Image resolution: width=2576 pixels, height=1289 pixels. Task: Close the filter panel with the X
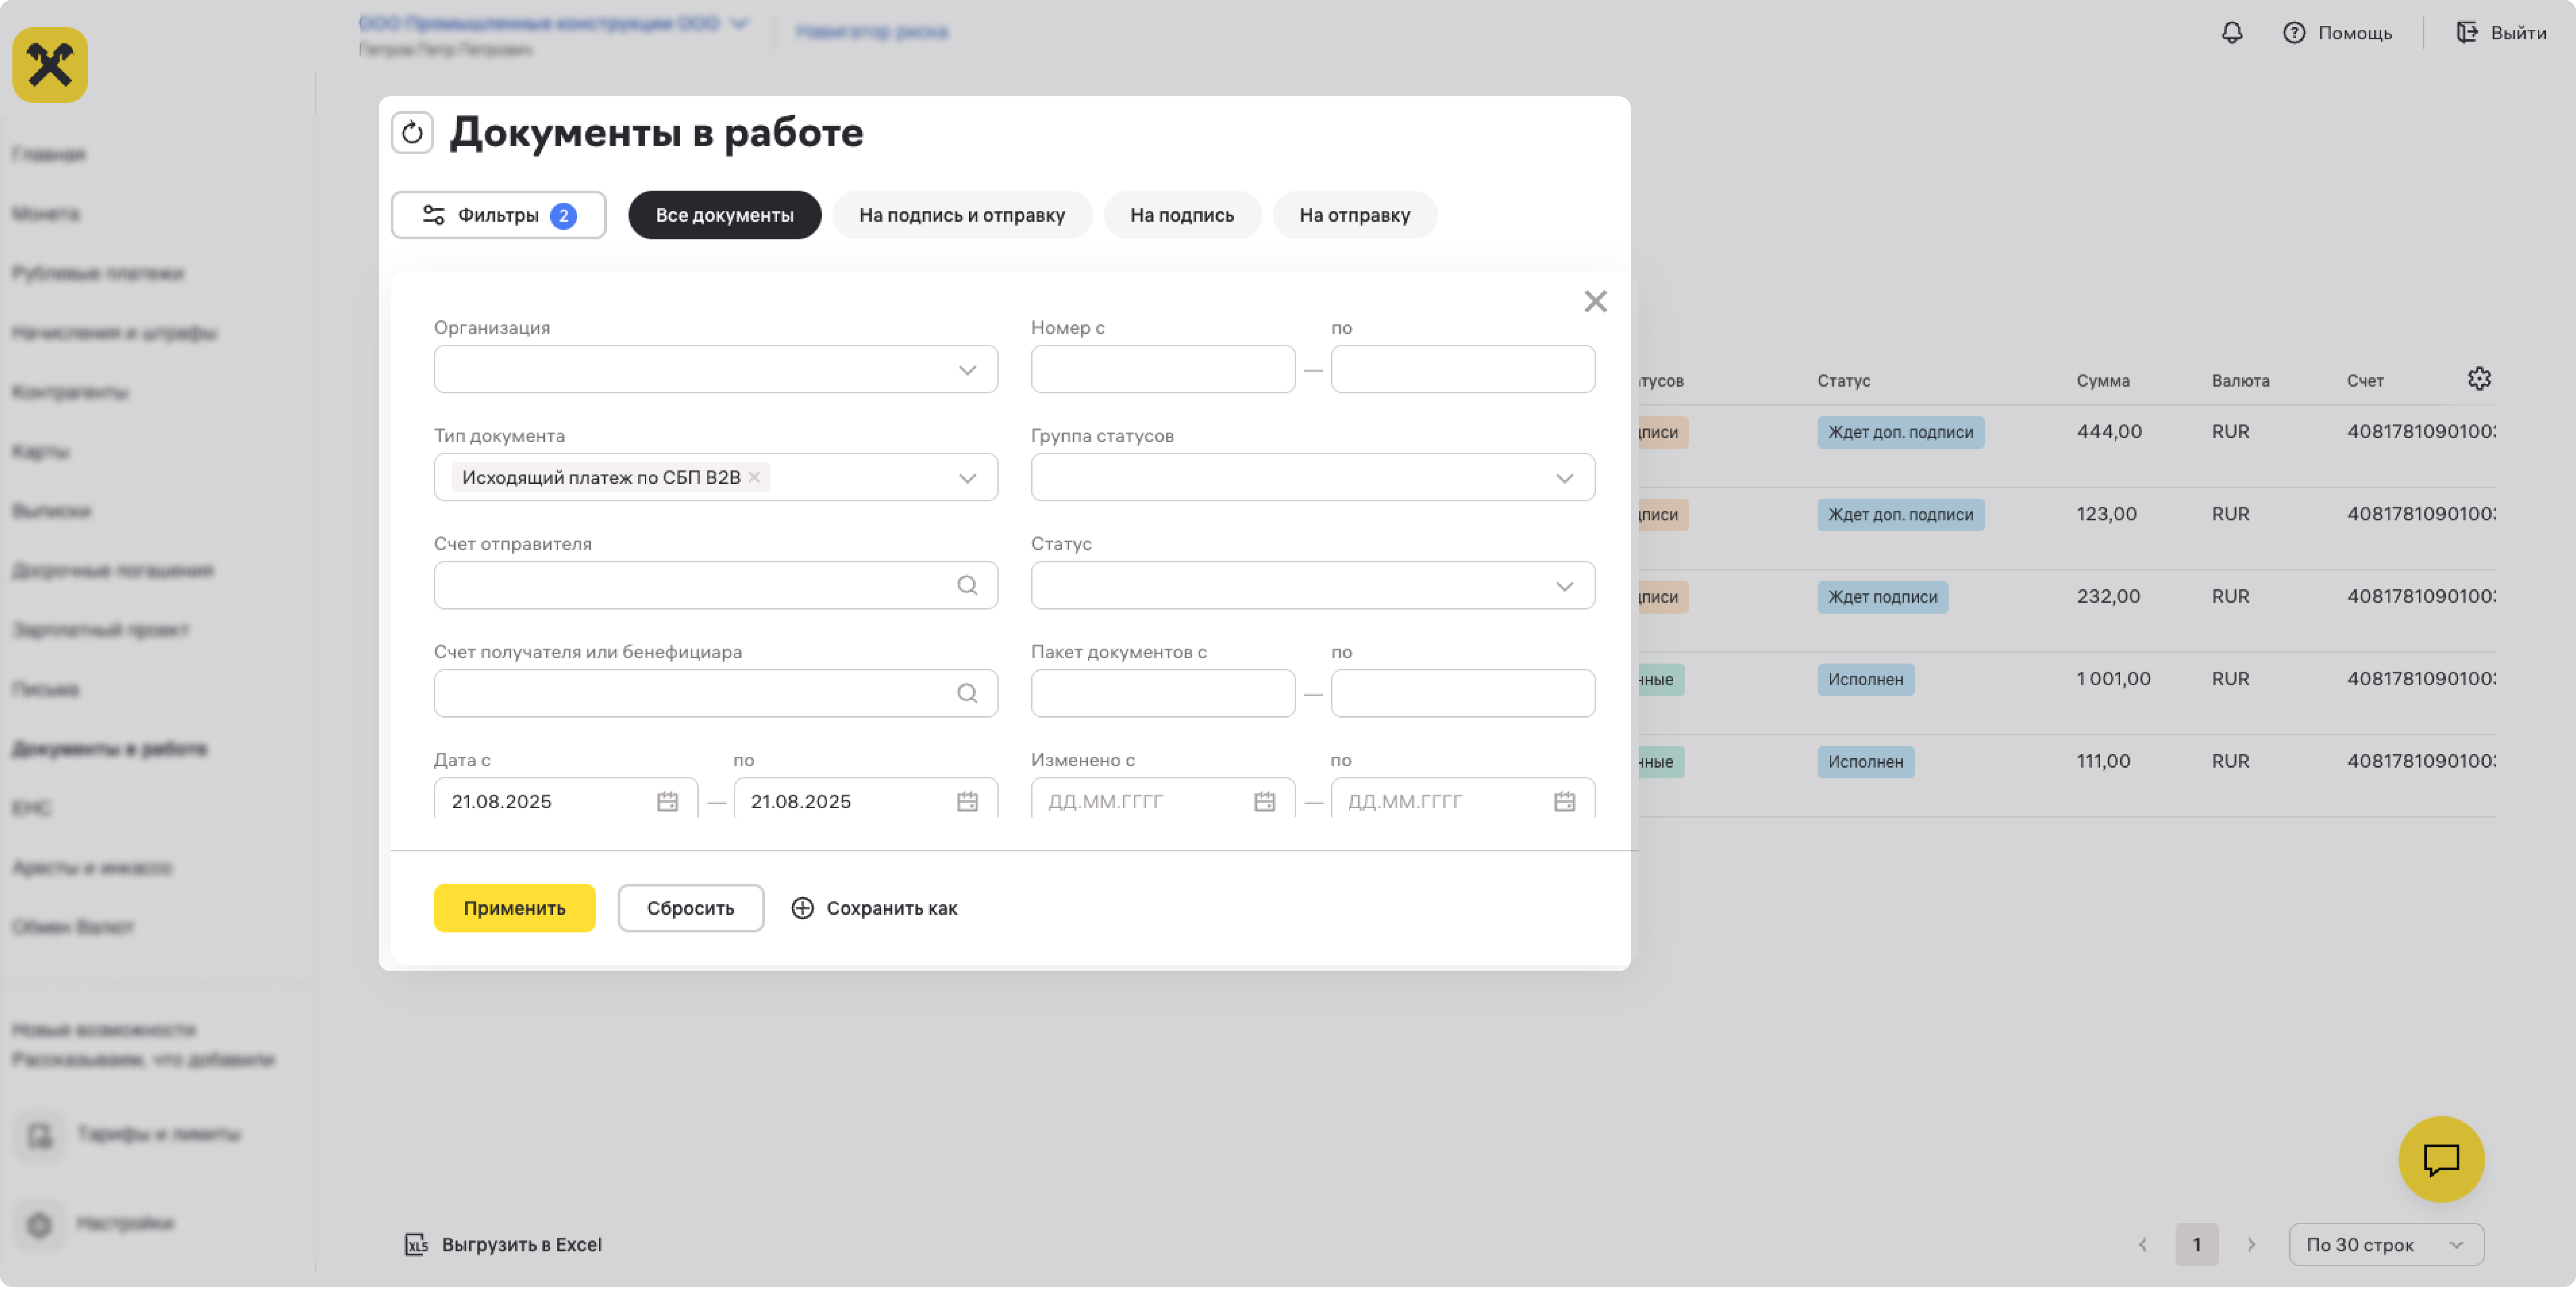pyautogui.click(x=1595, y=301)
